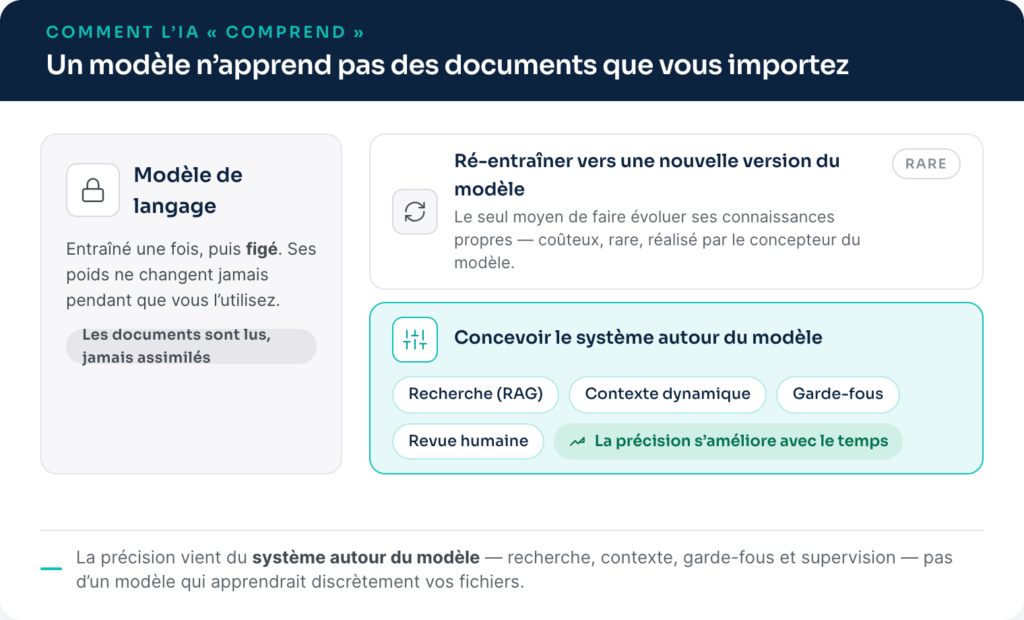Image resolution: width=1024 pixels, height=620 pixels.
Task: Click the main title Un modèle n'apprend pas
Action: coord(447,65)
